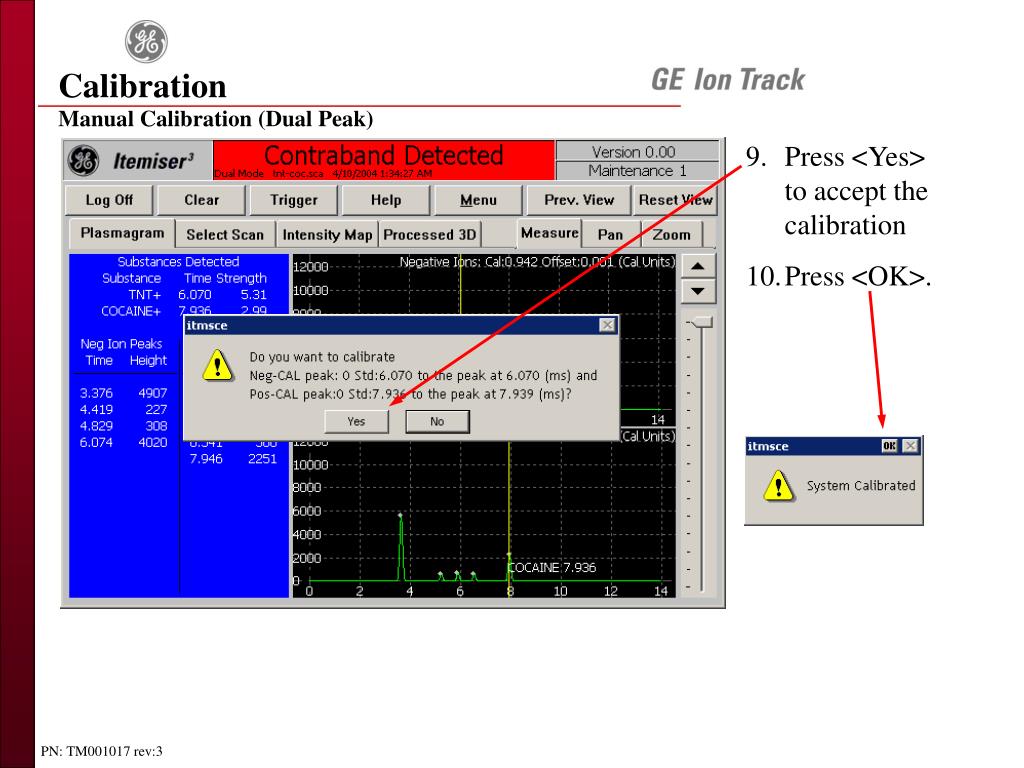Click the down arrow beside the plasmagram
This screenshot has height=768, width=1024.
coord(698,291)
